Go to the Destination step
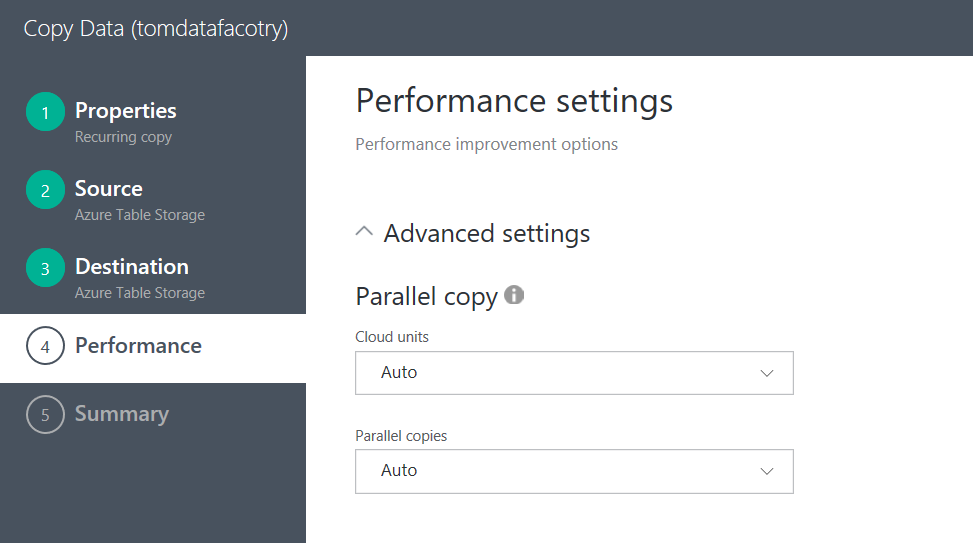Viewport: 973px width, 543px height. [131, 267]
